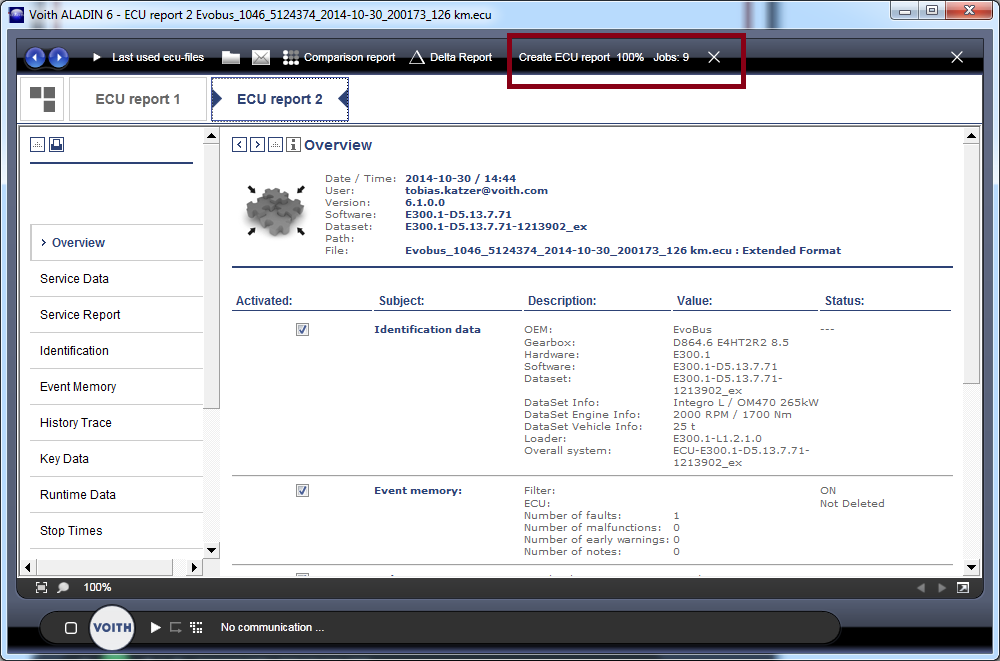Image resolution: width=1000 pixels, height=661 pixels.
Task: Click the sidebar horizontal scroll left arrow
Action: 27,567
